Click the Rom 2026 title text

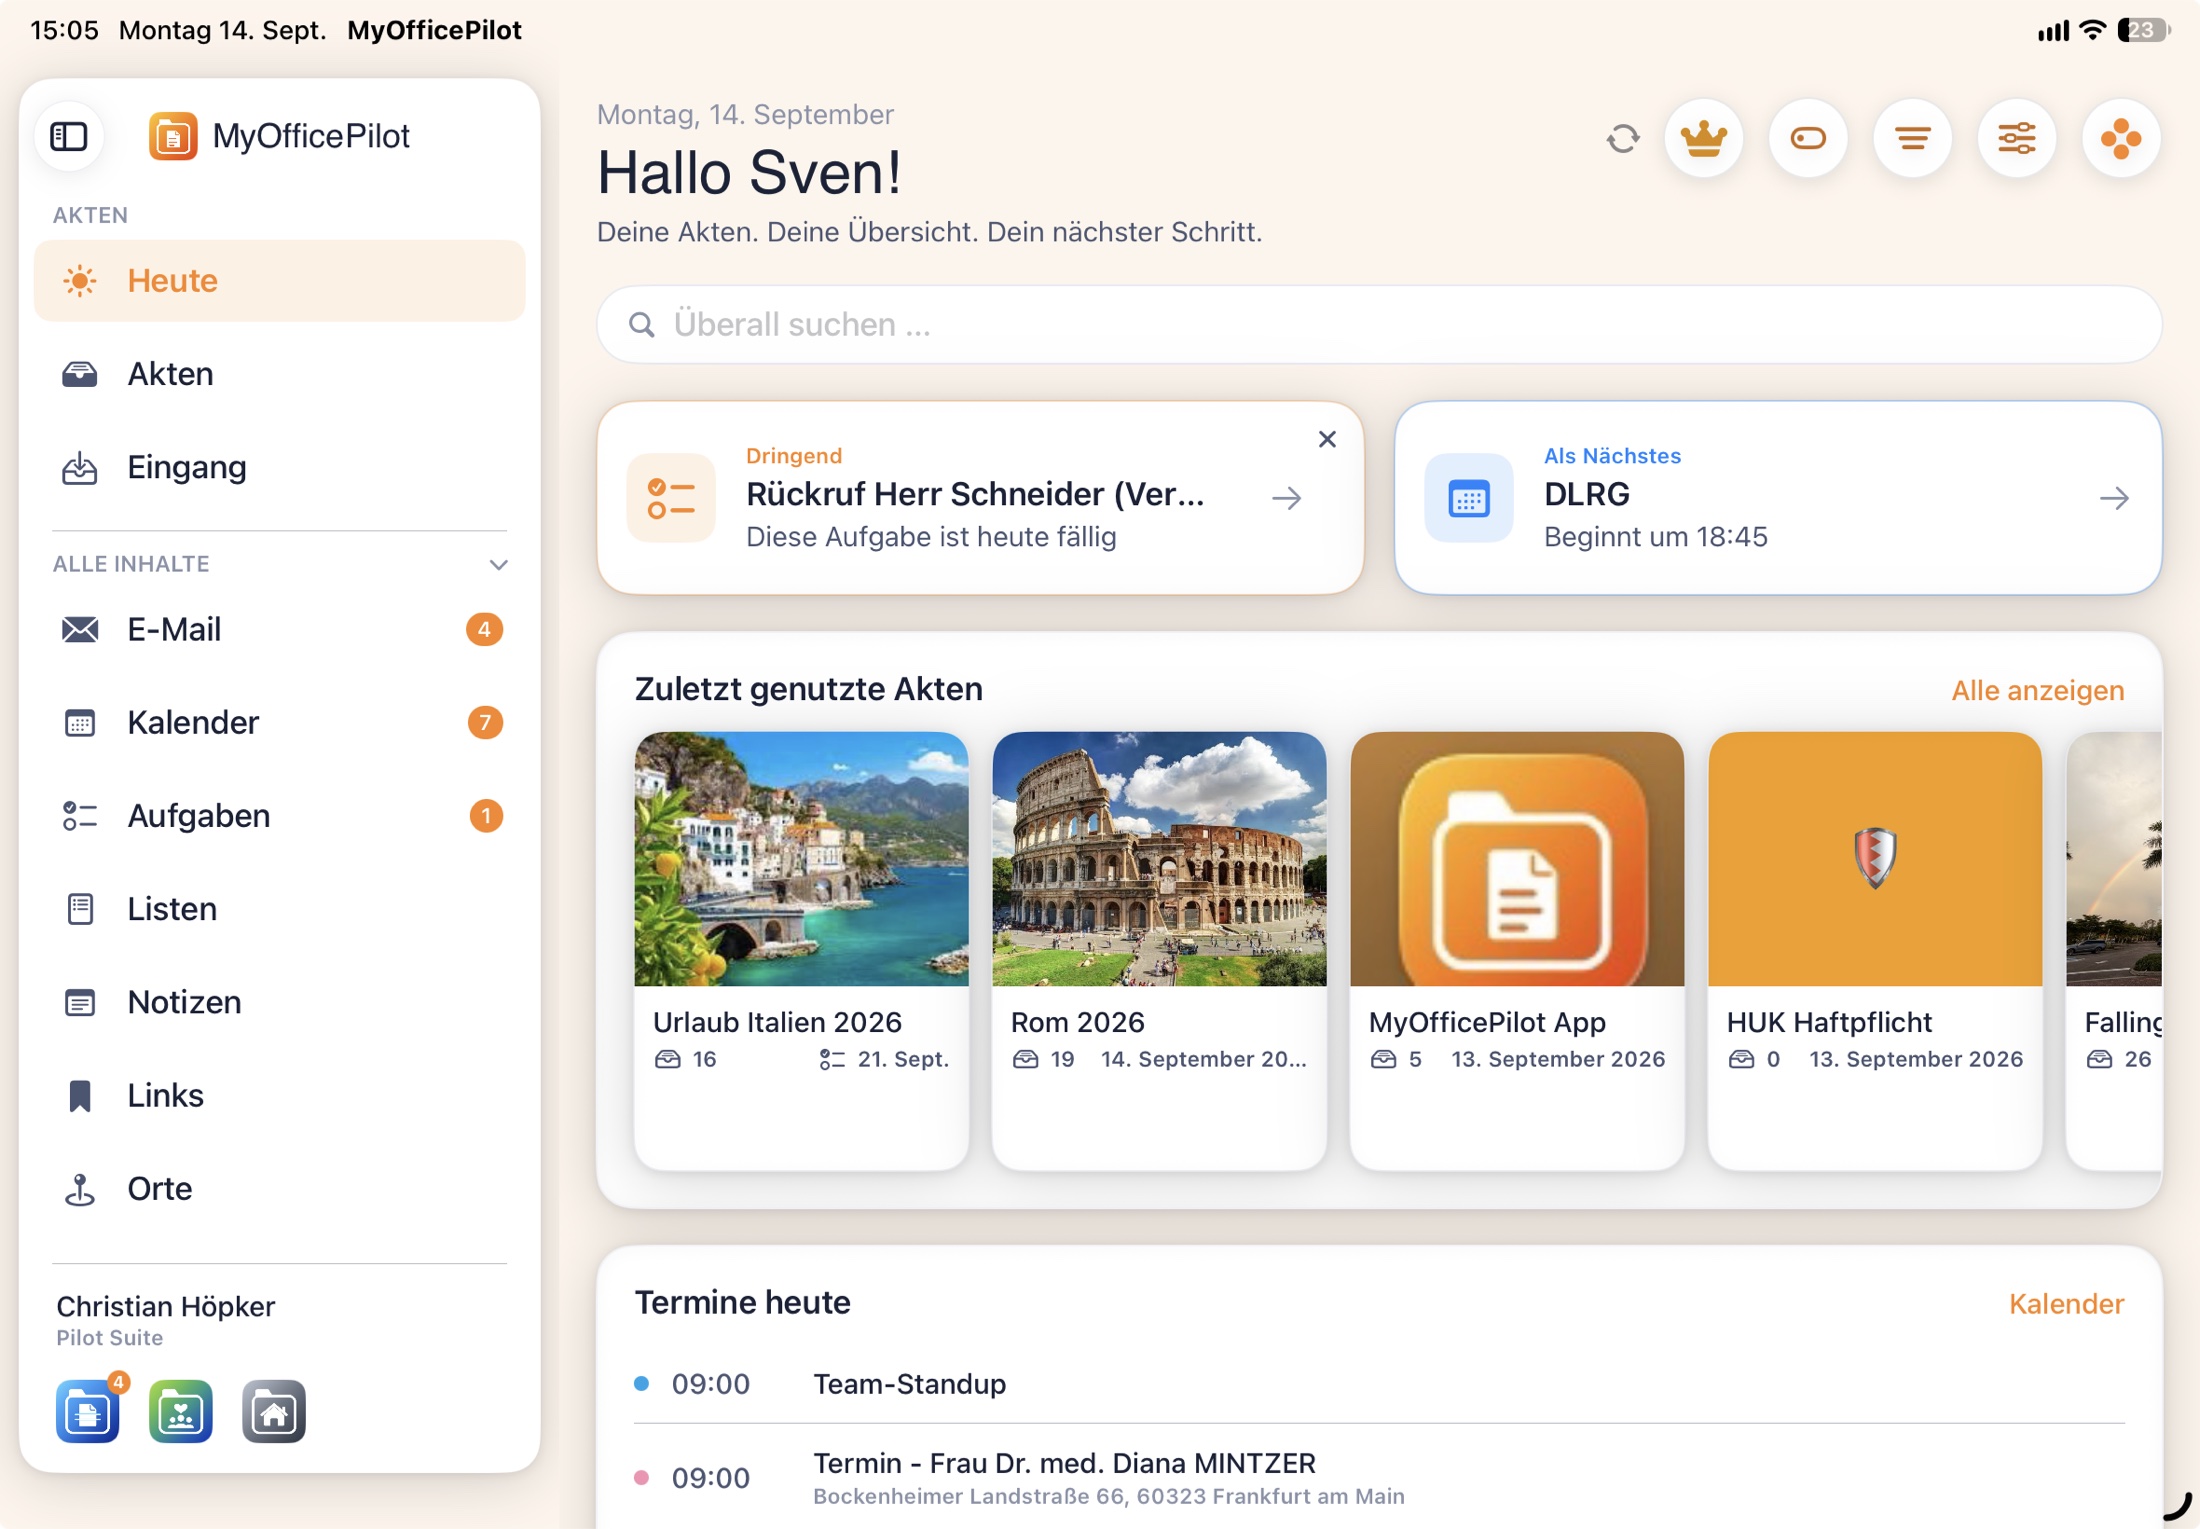(1077, 1022)
